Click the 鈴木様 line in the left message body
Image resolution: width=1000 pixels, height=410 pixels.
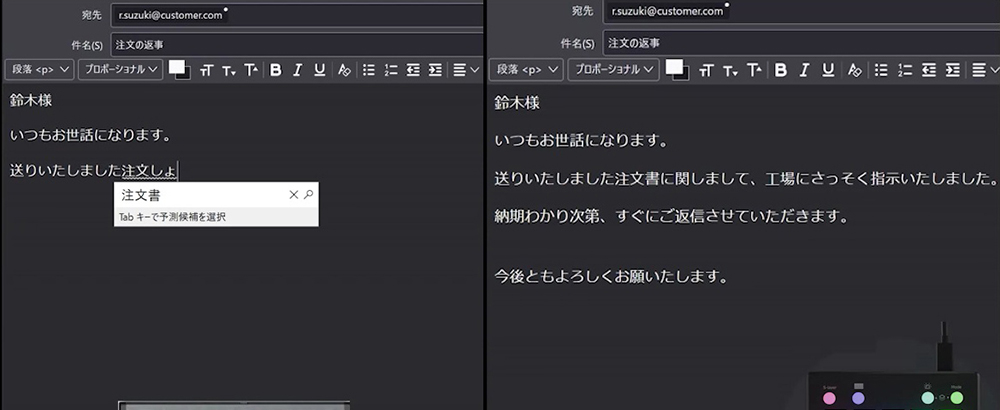click(x=31, y=101)
